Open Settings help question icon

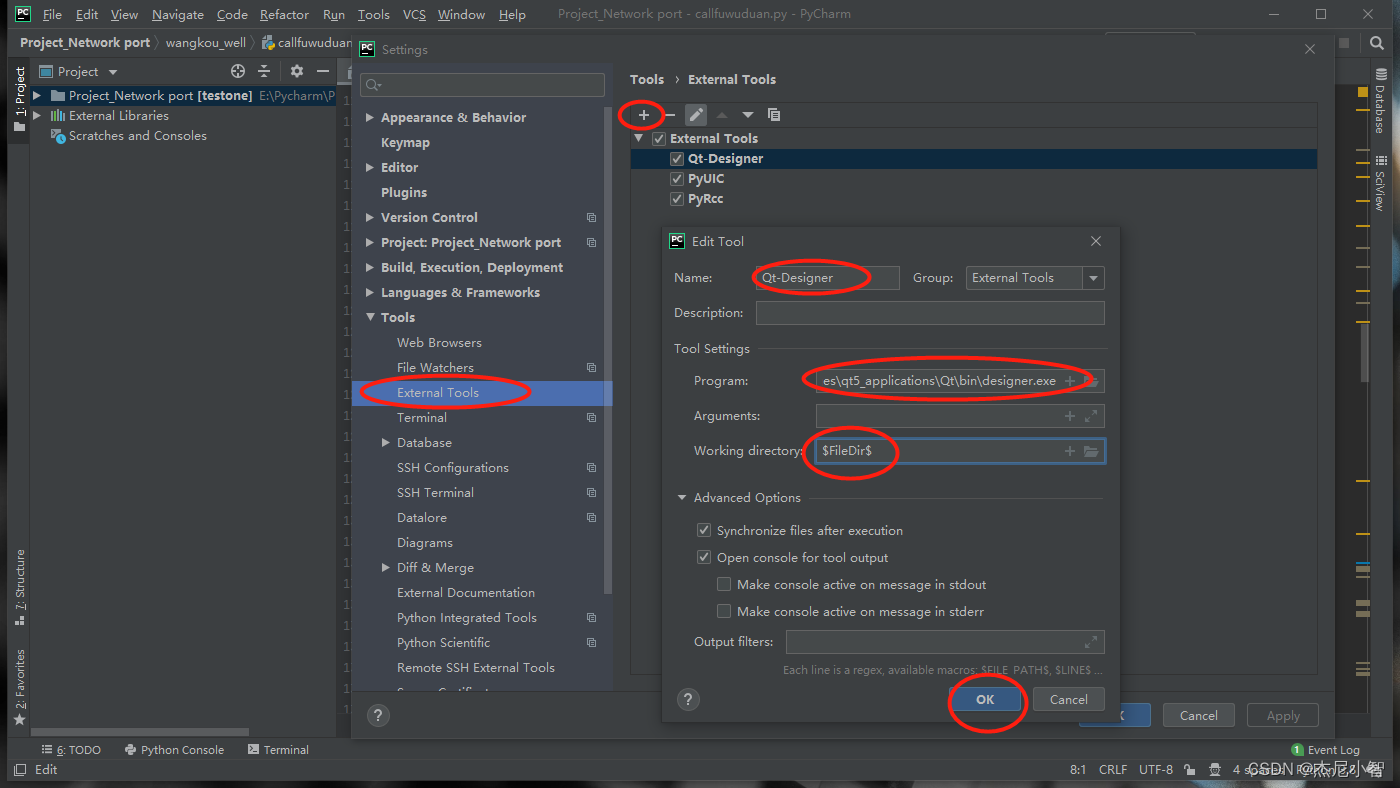pyautogui.click(x=377, y=715)
